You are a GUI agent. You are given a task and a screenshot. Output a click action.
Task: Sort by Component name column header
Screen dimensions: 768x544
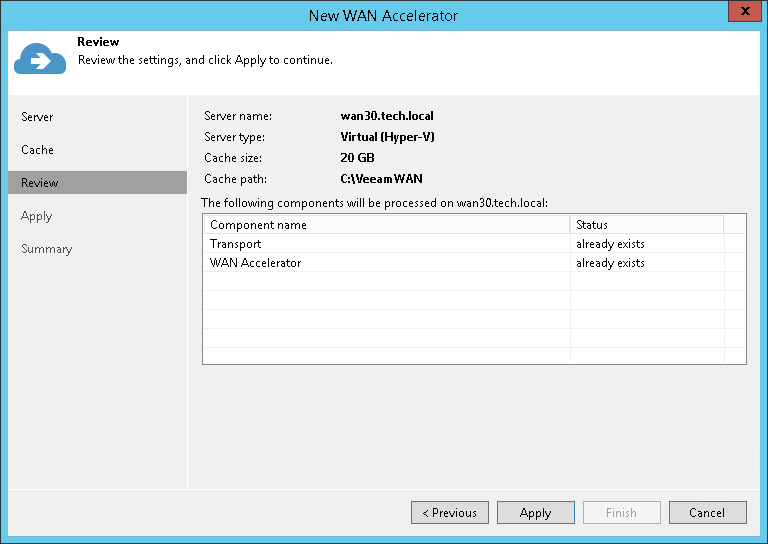click(385, 225)
